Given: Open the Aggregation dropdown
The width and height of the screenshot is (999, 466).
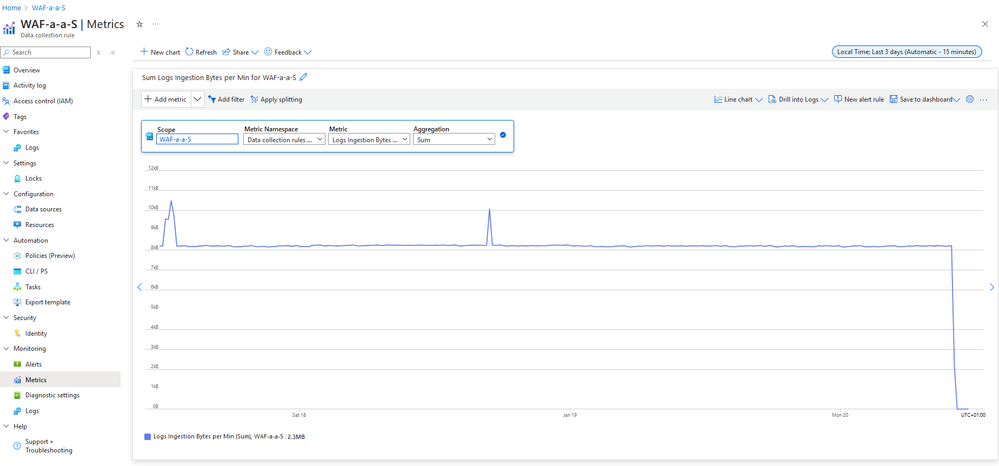Looking at the screenshot, I should click(454, 140).
